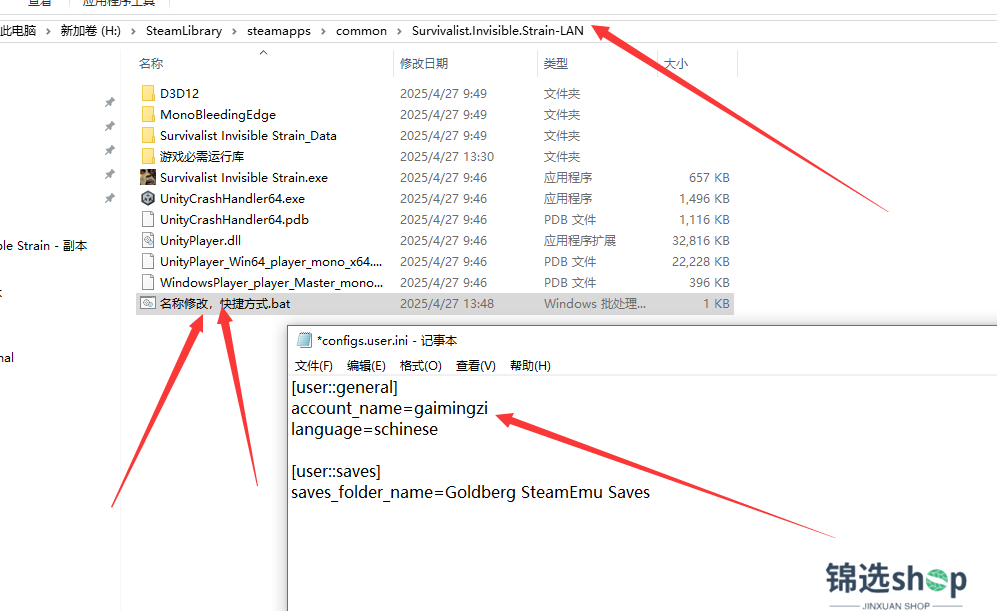This screenshot has width=997, height=611.
Task: Click the "应用程序扩展" type of UnityPlayer.dll
Action: 580,240
